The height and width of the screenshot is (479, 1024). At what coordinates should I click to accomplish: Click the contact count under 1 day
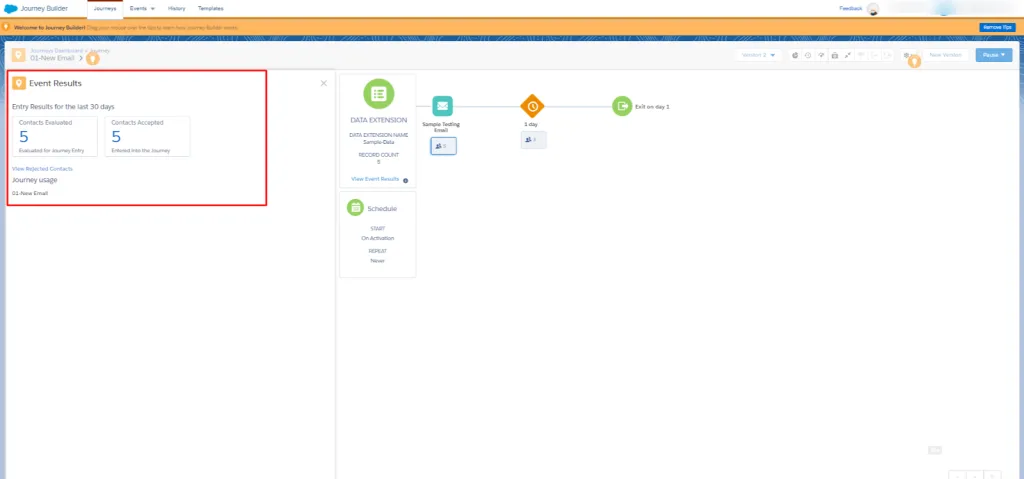(x=533, y=140)
